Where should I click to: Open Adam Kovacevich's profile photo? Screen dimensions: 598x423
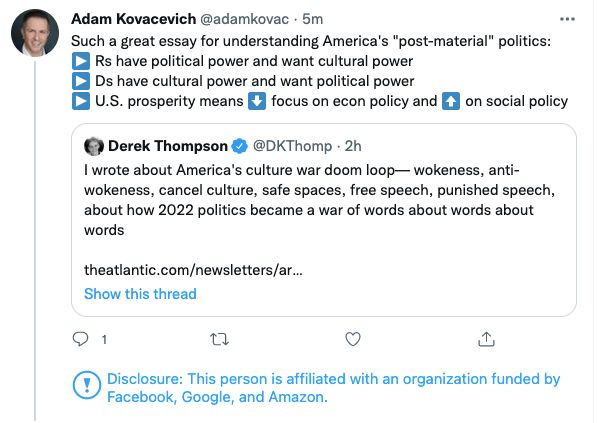[x=35, y=33]
